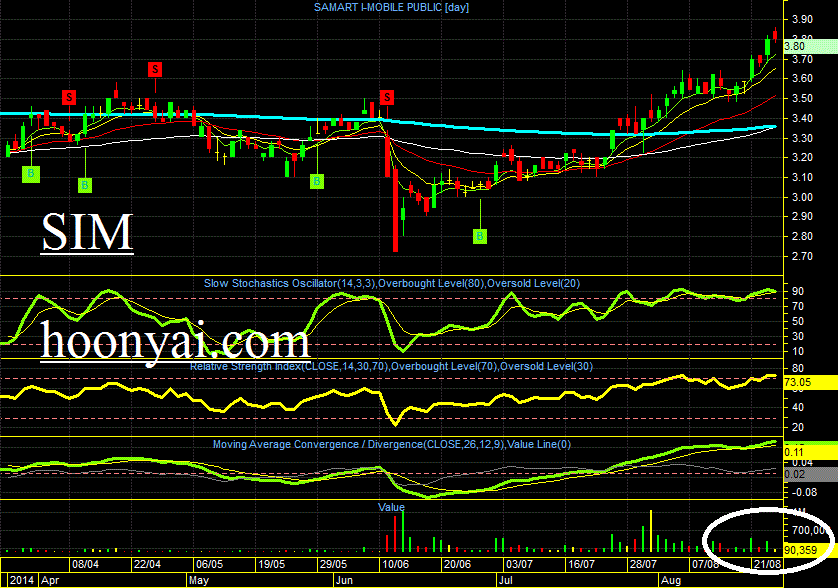Click the highlighted 3.80 current price label

tap(810, 47)
